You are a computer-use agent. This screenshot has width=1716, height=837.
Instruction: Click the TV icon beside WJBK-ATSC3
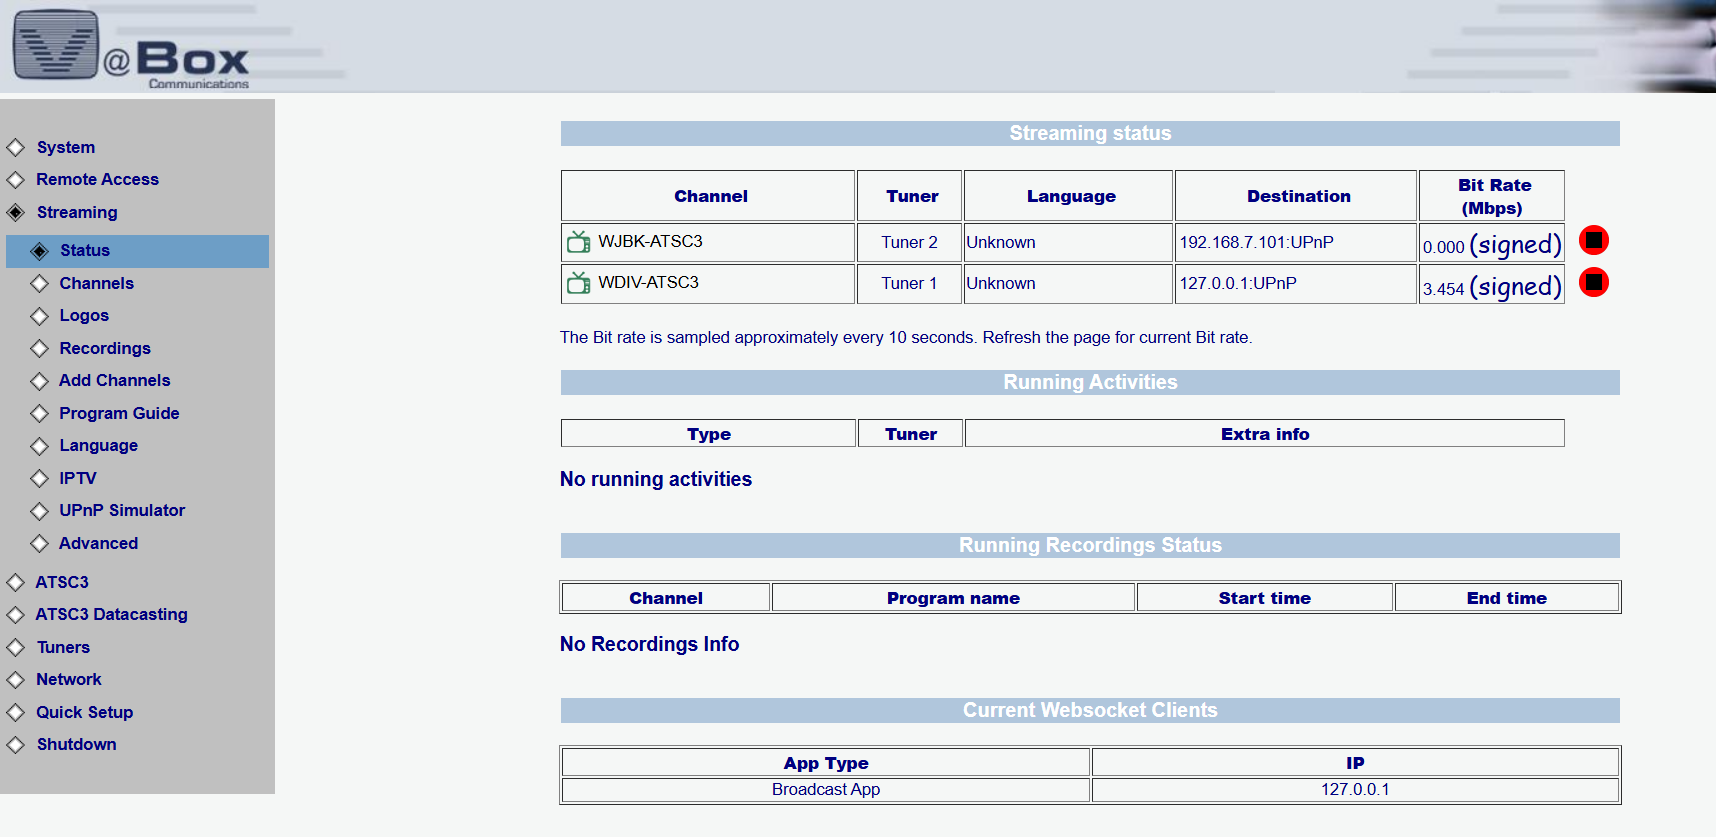pyautogui.click(x=579, y=241)
